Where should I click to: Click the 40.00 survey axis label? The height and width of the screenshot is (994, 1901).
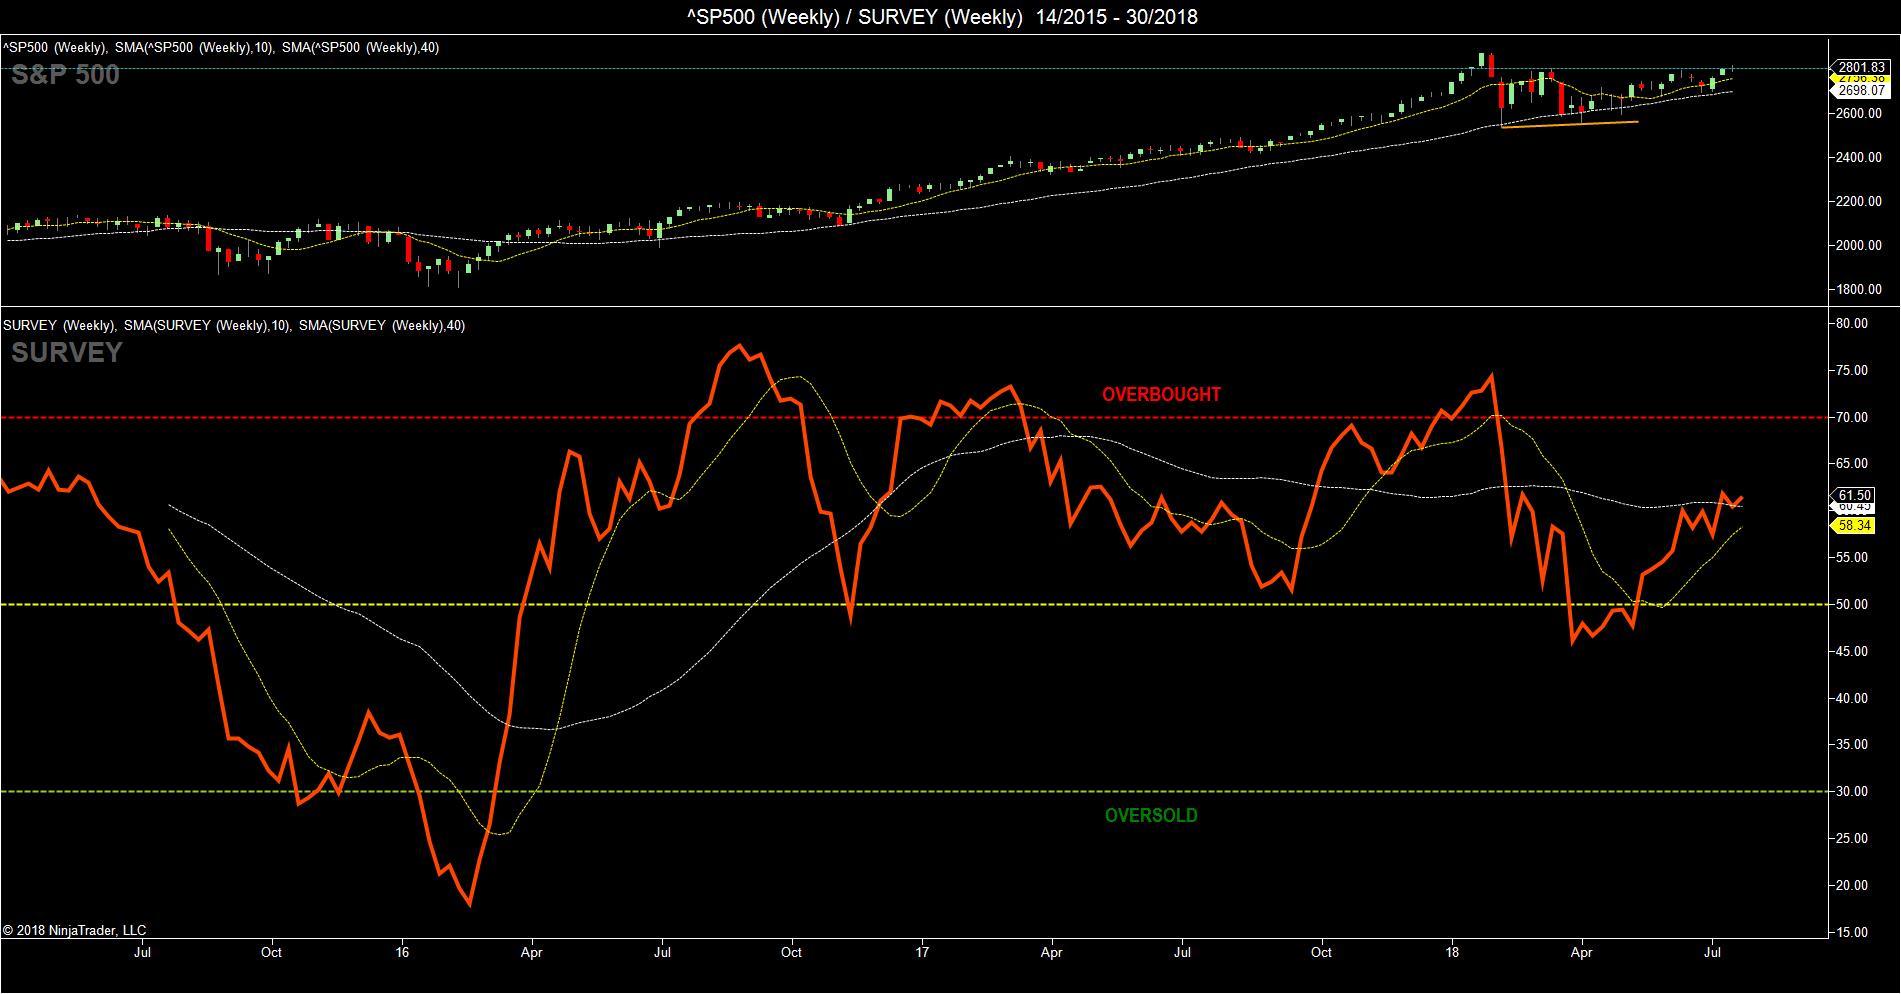(1853, 698)
